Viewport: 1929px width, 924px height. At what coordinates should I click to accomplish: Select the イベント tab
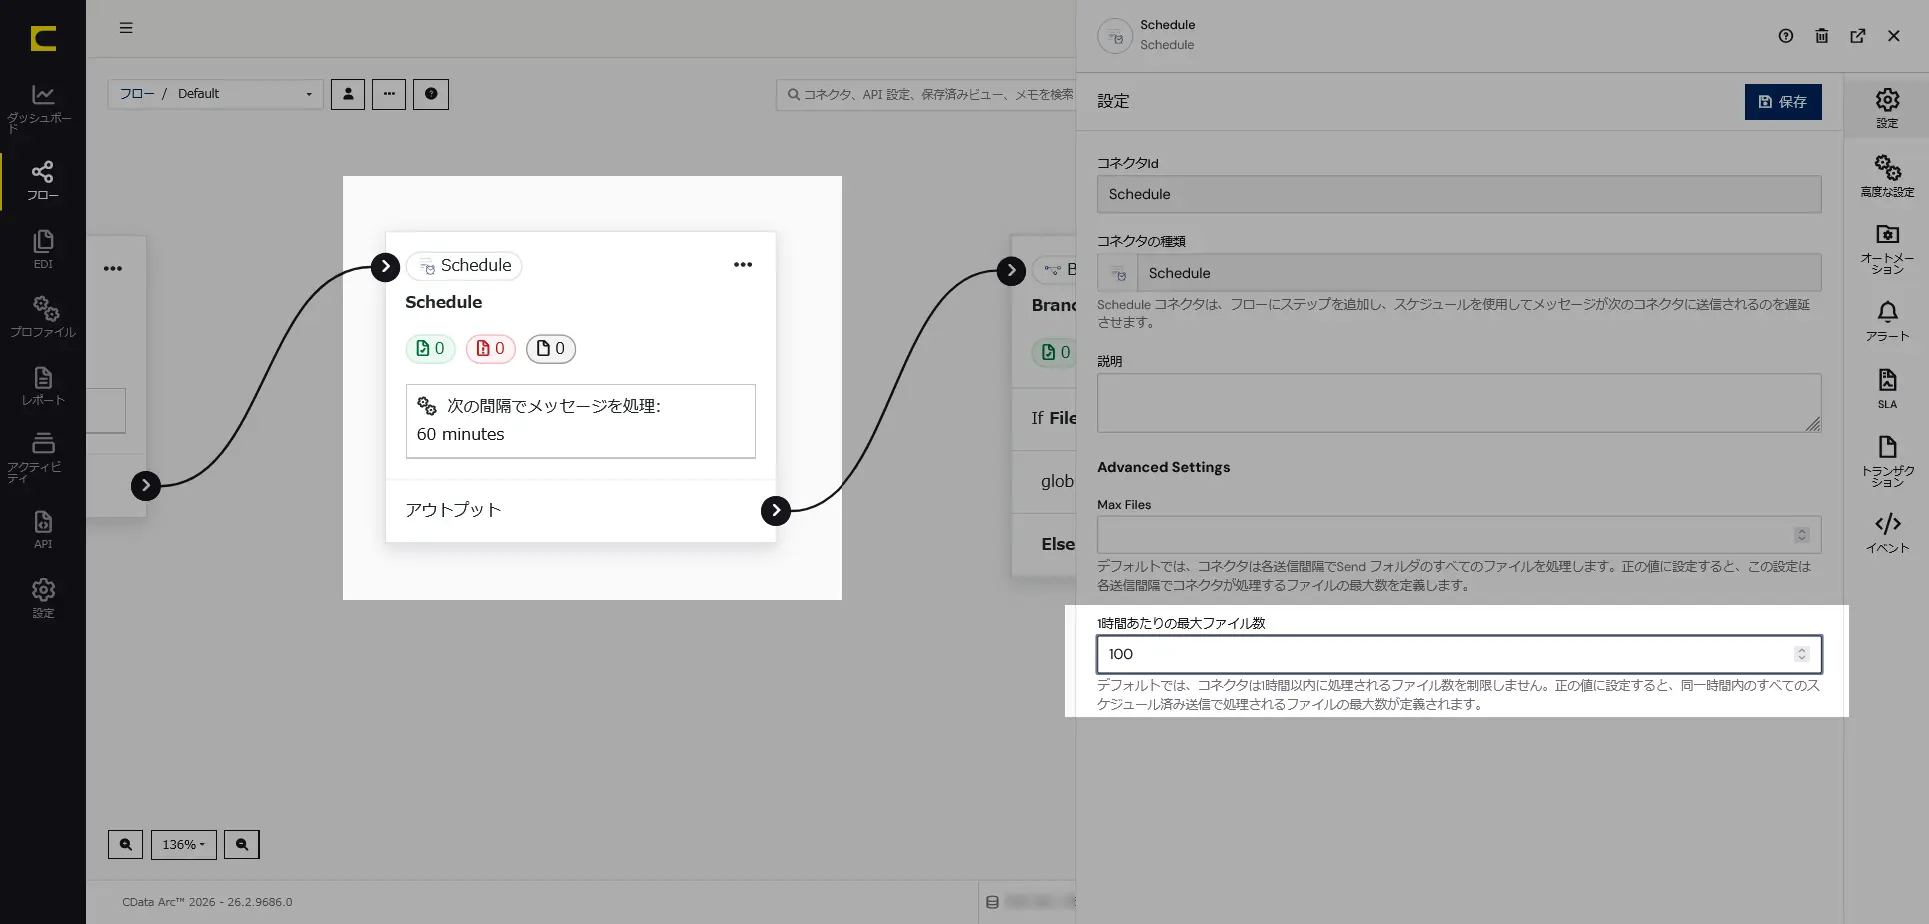point(1887,533)
